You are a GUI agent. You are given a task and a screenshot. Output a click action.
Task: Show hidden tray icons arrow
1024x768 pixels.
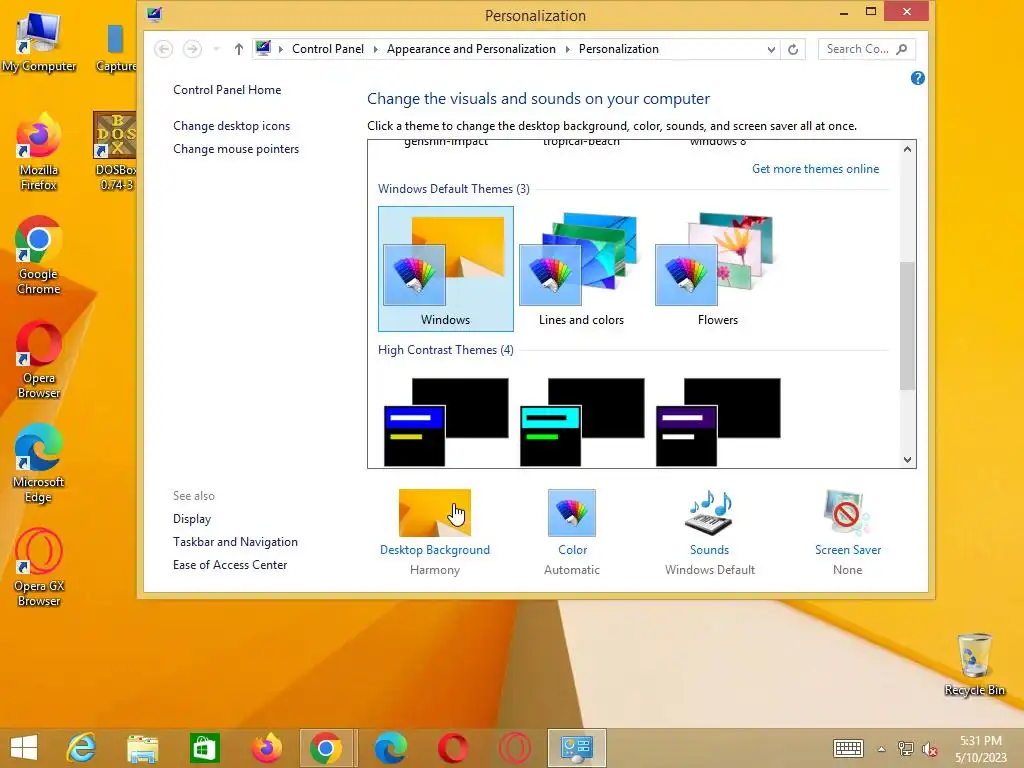881,749
